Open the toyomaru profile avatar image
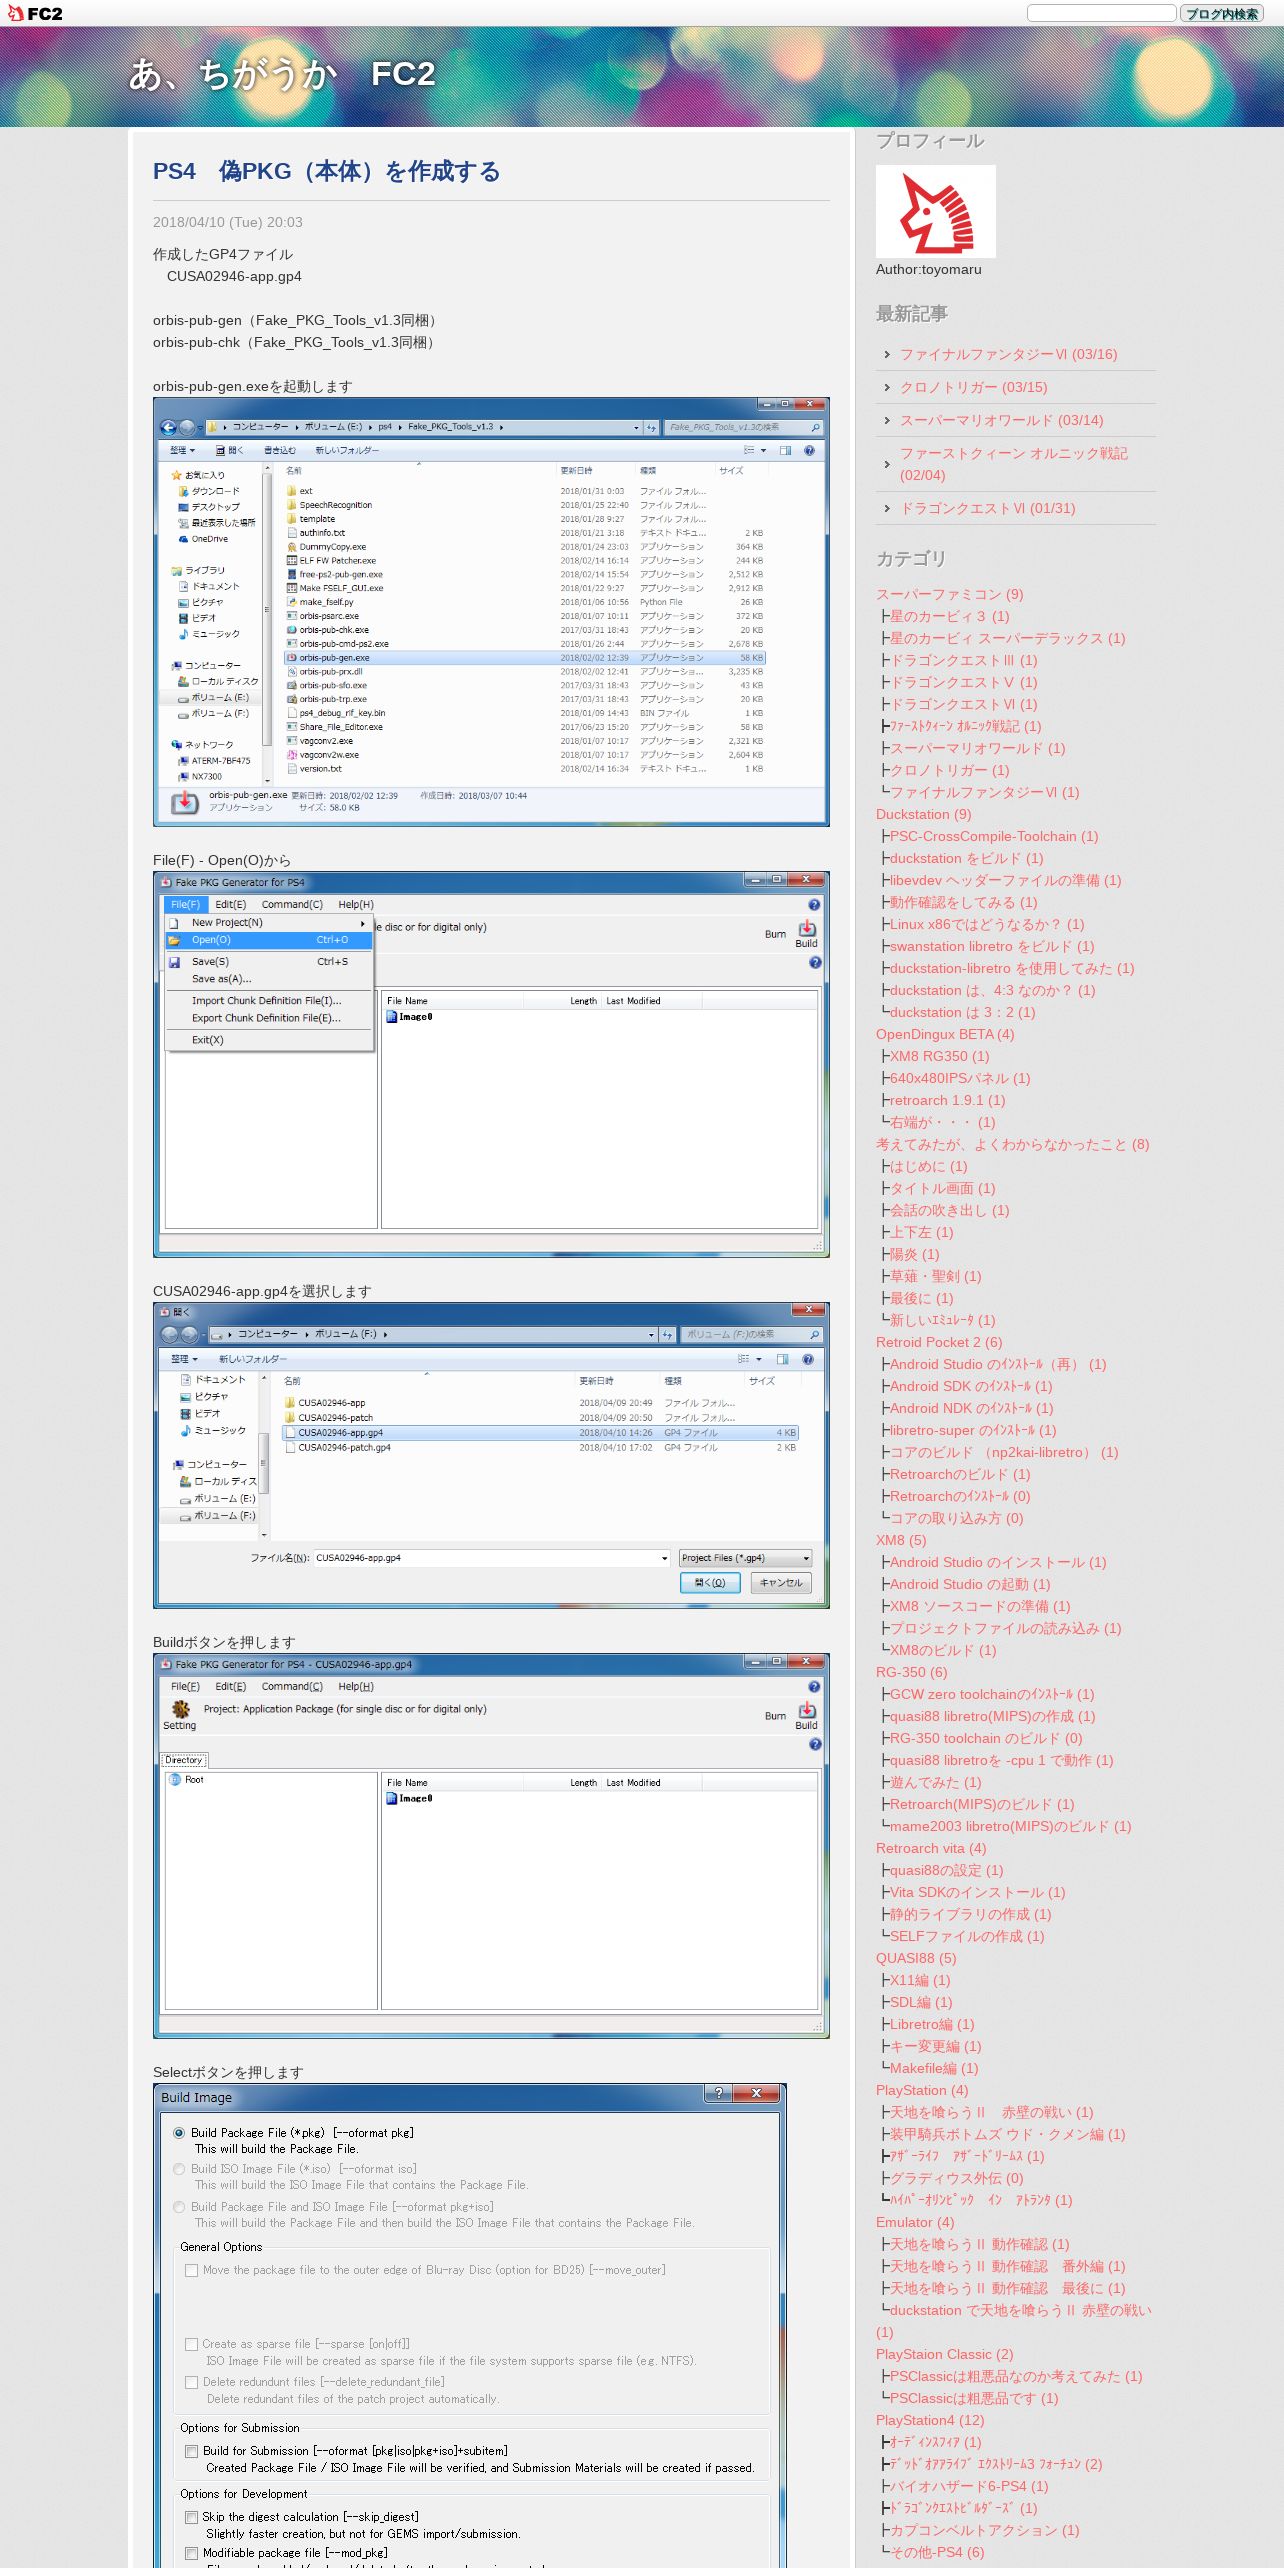 pos(935,211)
